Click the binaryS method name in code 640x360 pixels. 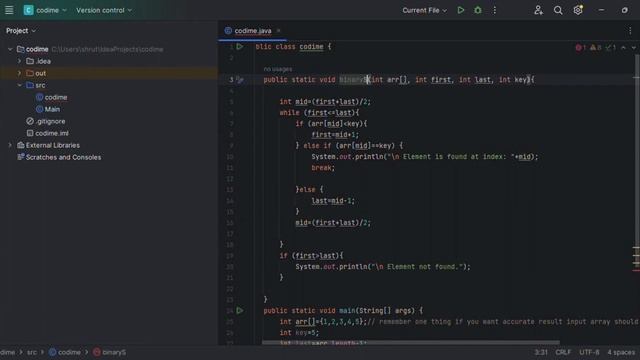[353, 80]
